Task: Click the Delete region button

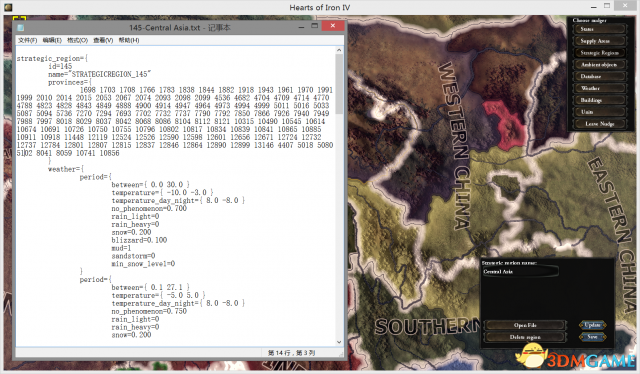Action: (x=525, y=337)
